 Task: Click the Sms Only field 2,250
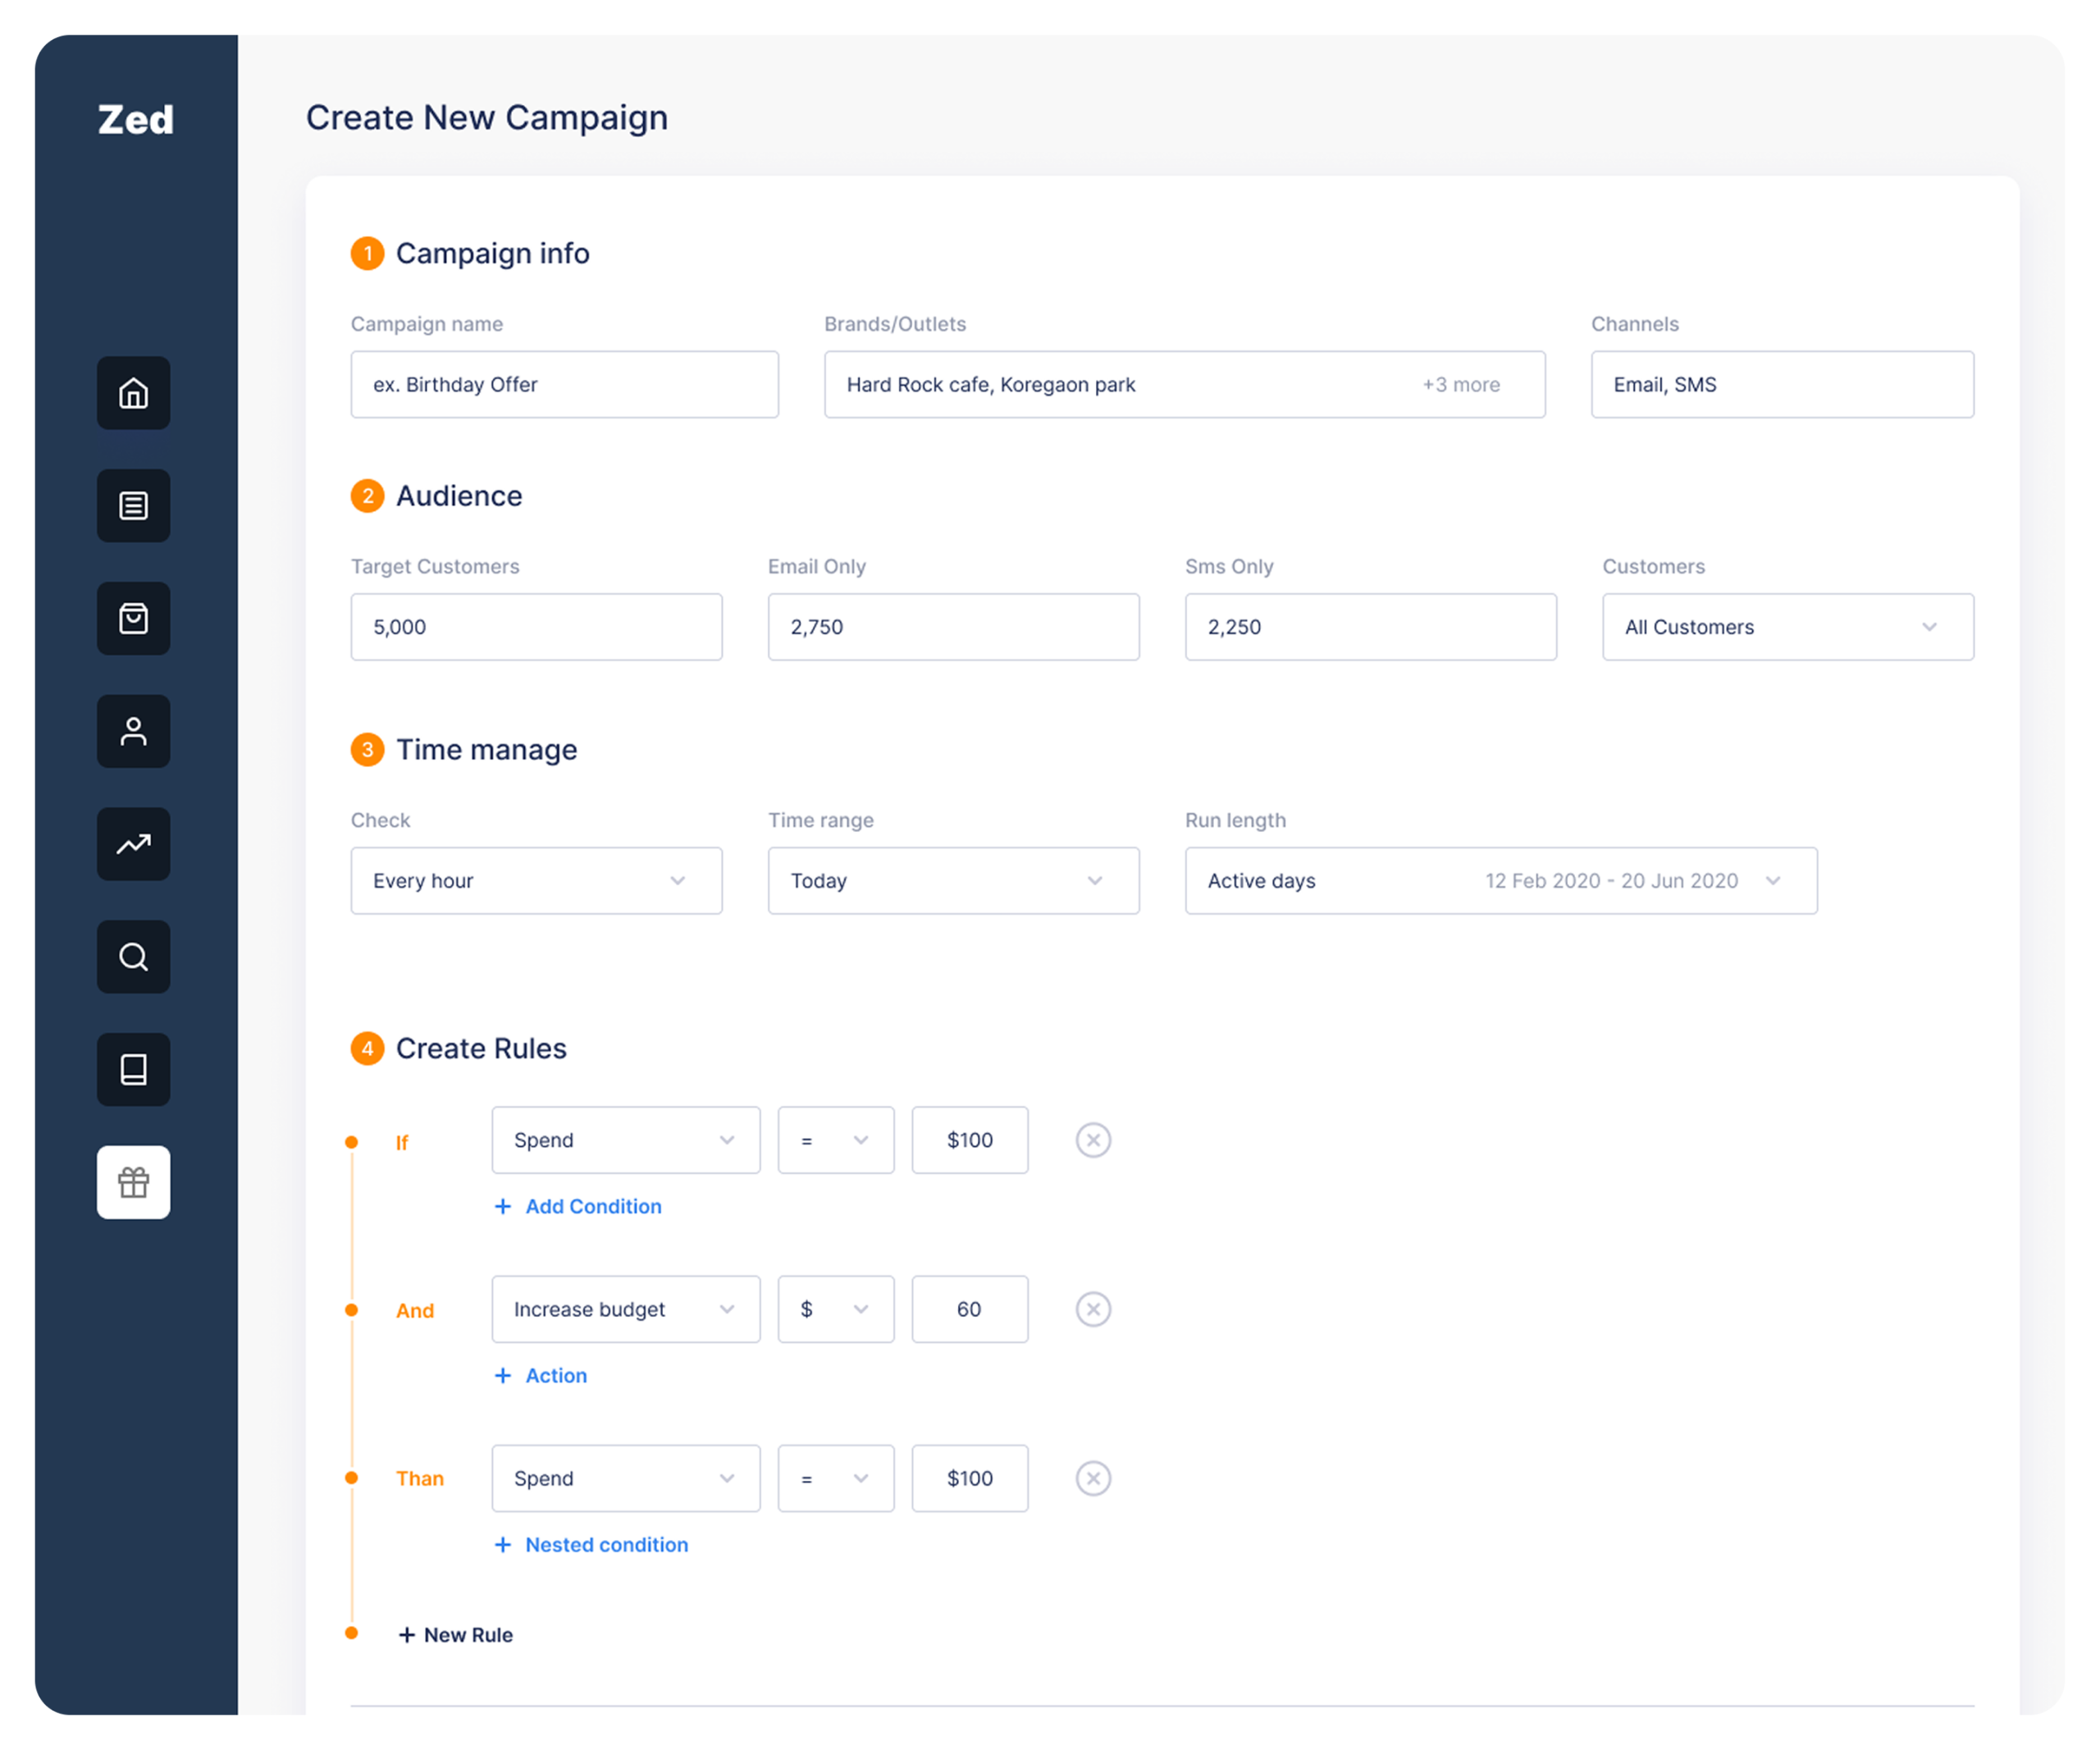tap(1371, 627)
